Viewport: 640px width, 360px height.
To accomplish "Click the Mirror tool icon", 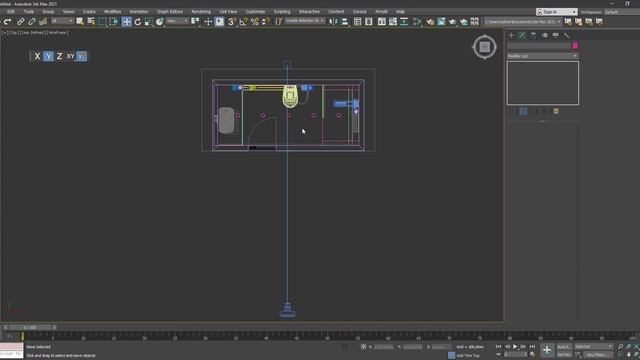I will [x=333, y=22].
